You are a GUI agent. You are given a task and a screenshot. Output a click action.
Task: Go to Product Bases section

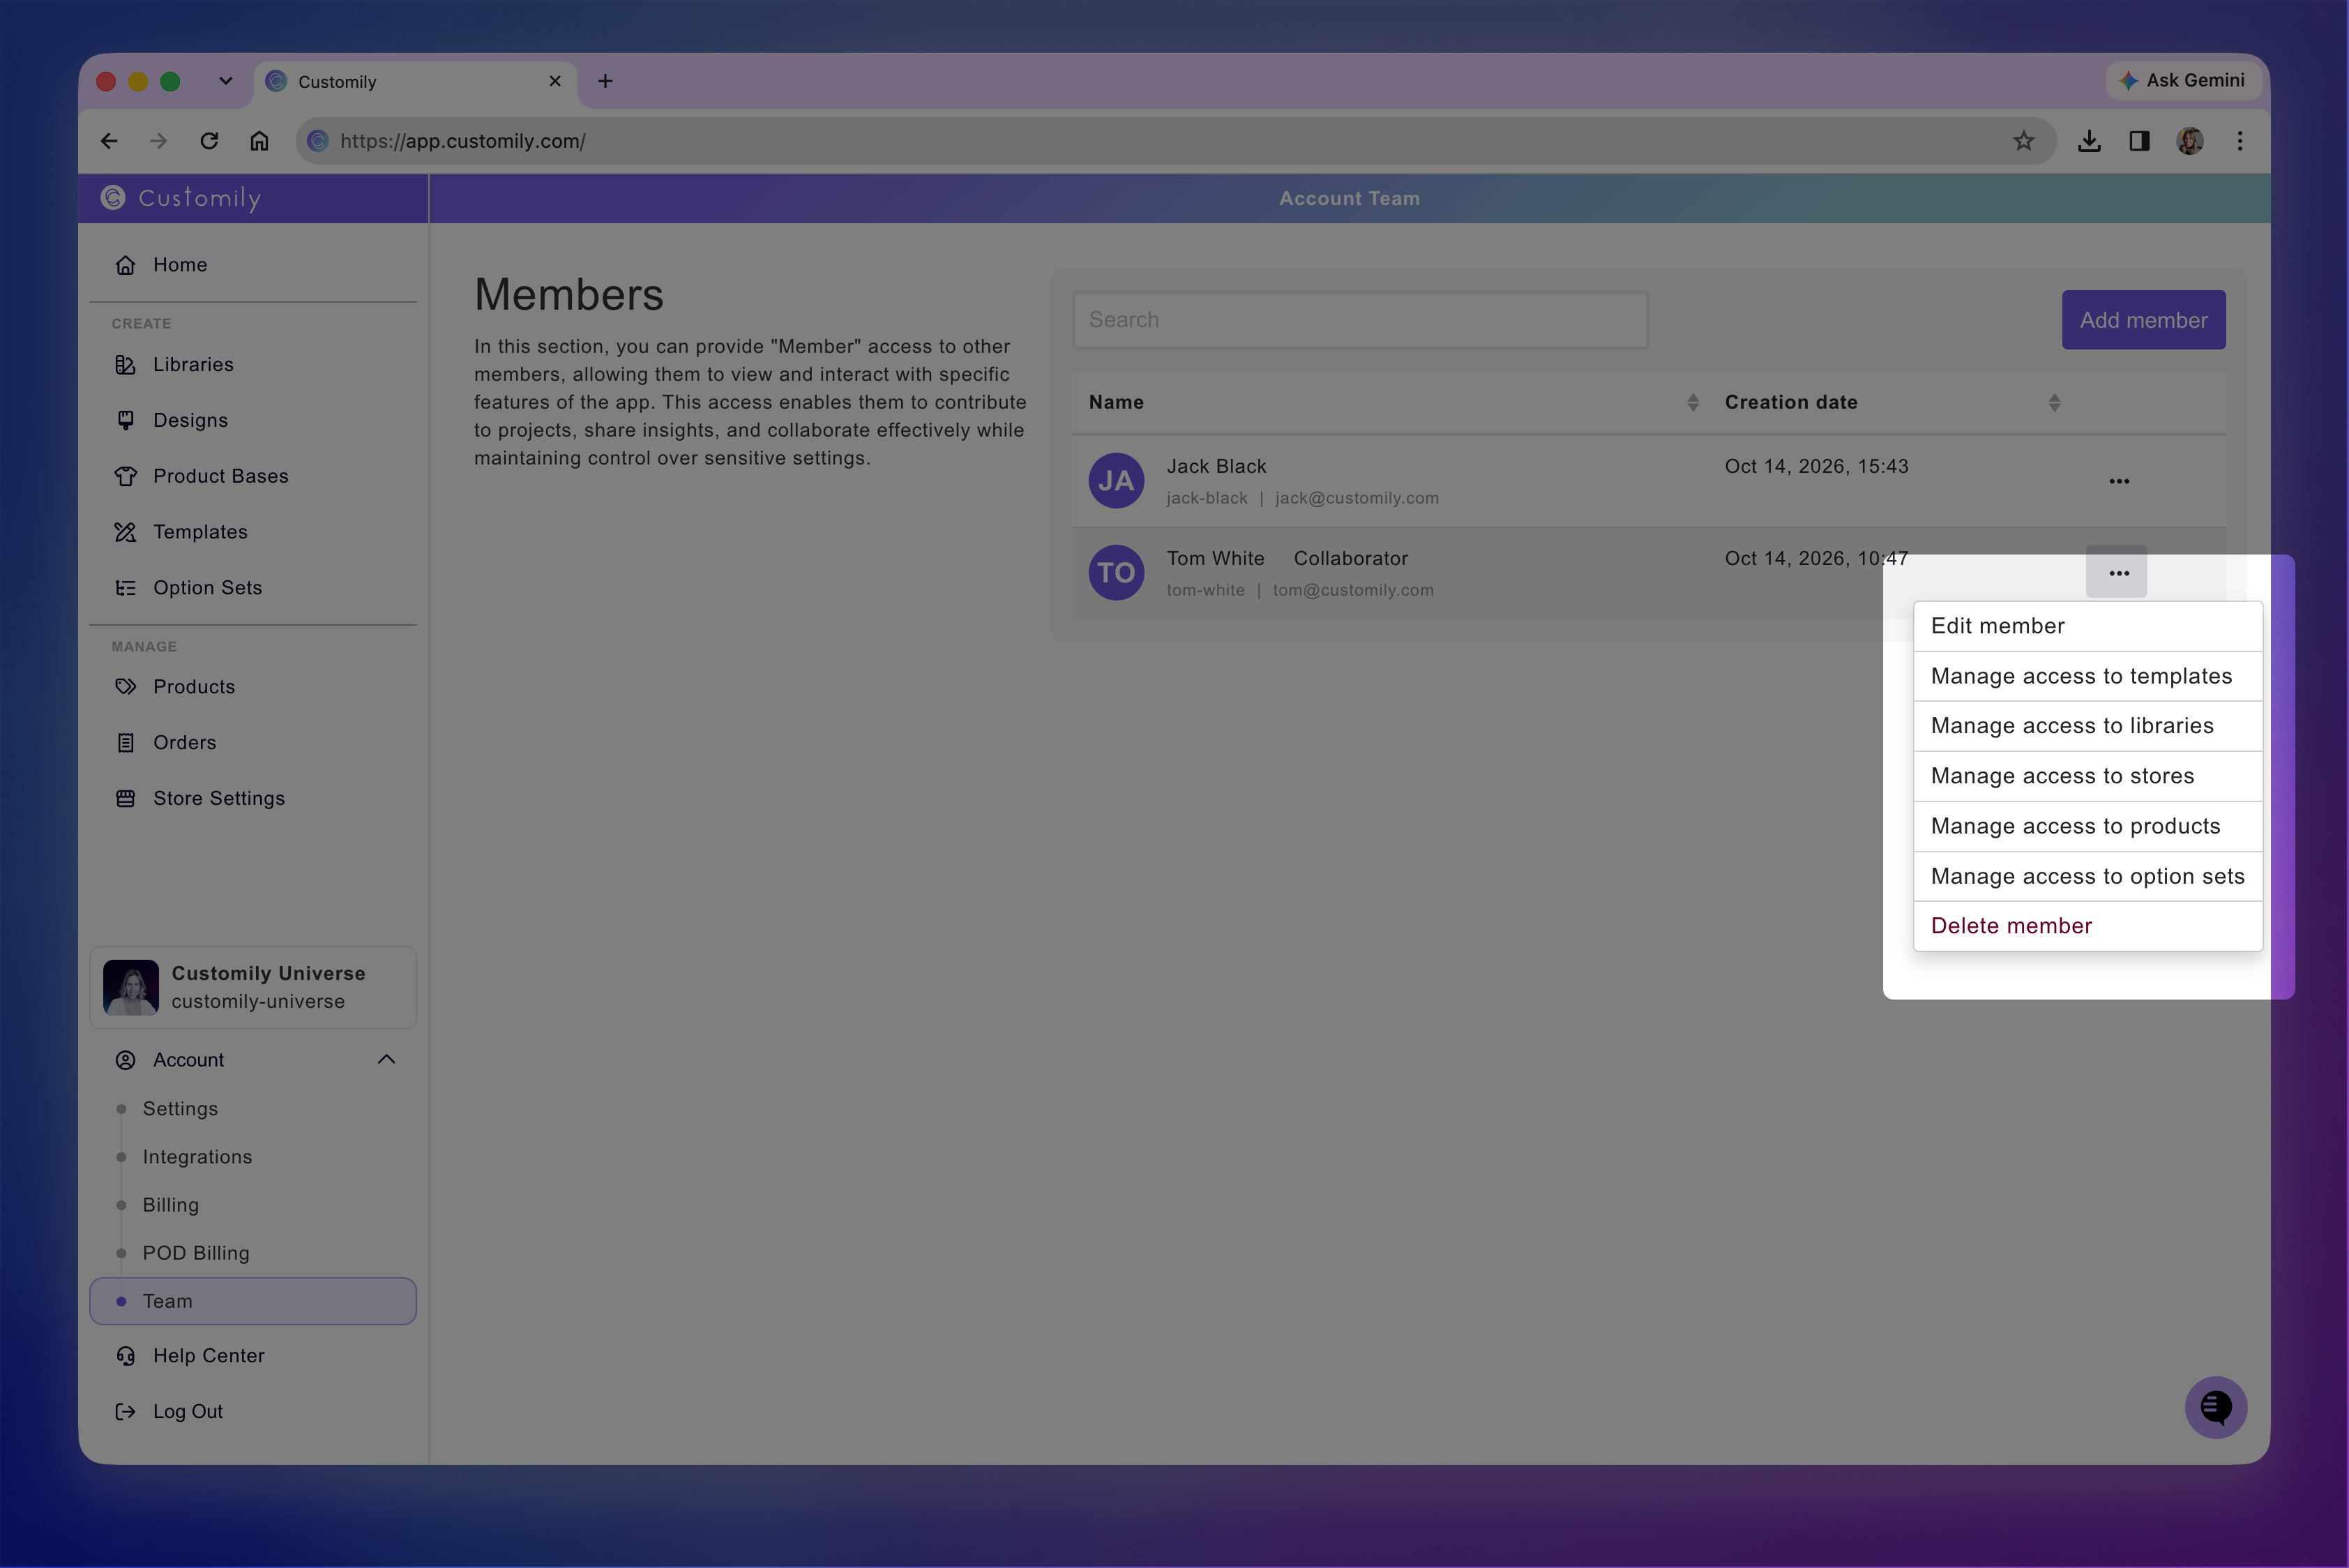[x=220, y=477]
